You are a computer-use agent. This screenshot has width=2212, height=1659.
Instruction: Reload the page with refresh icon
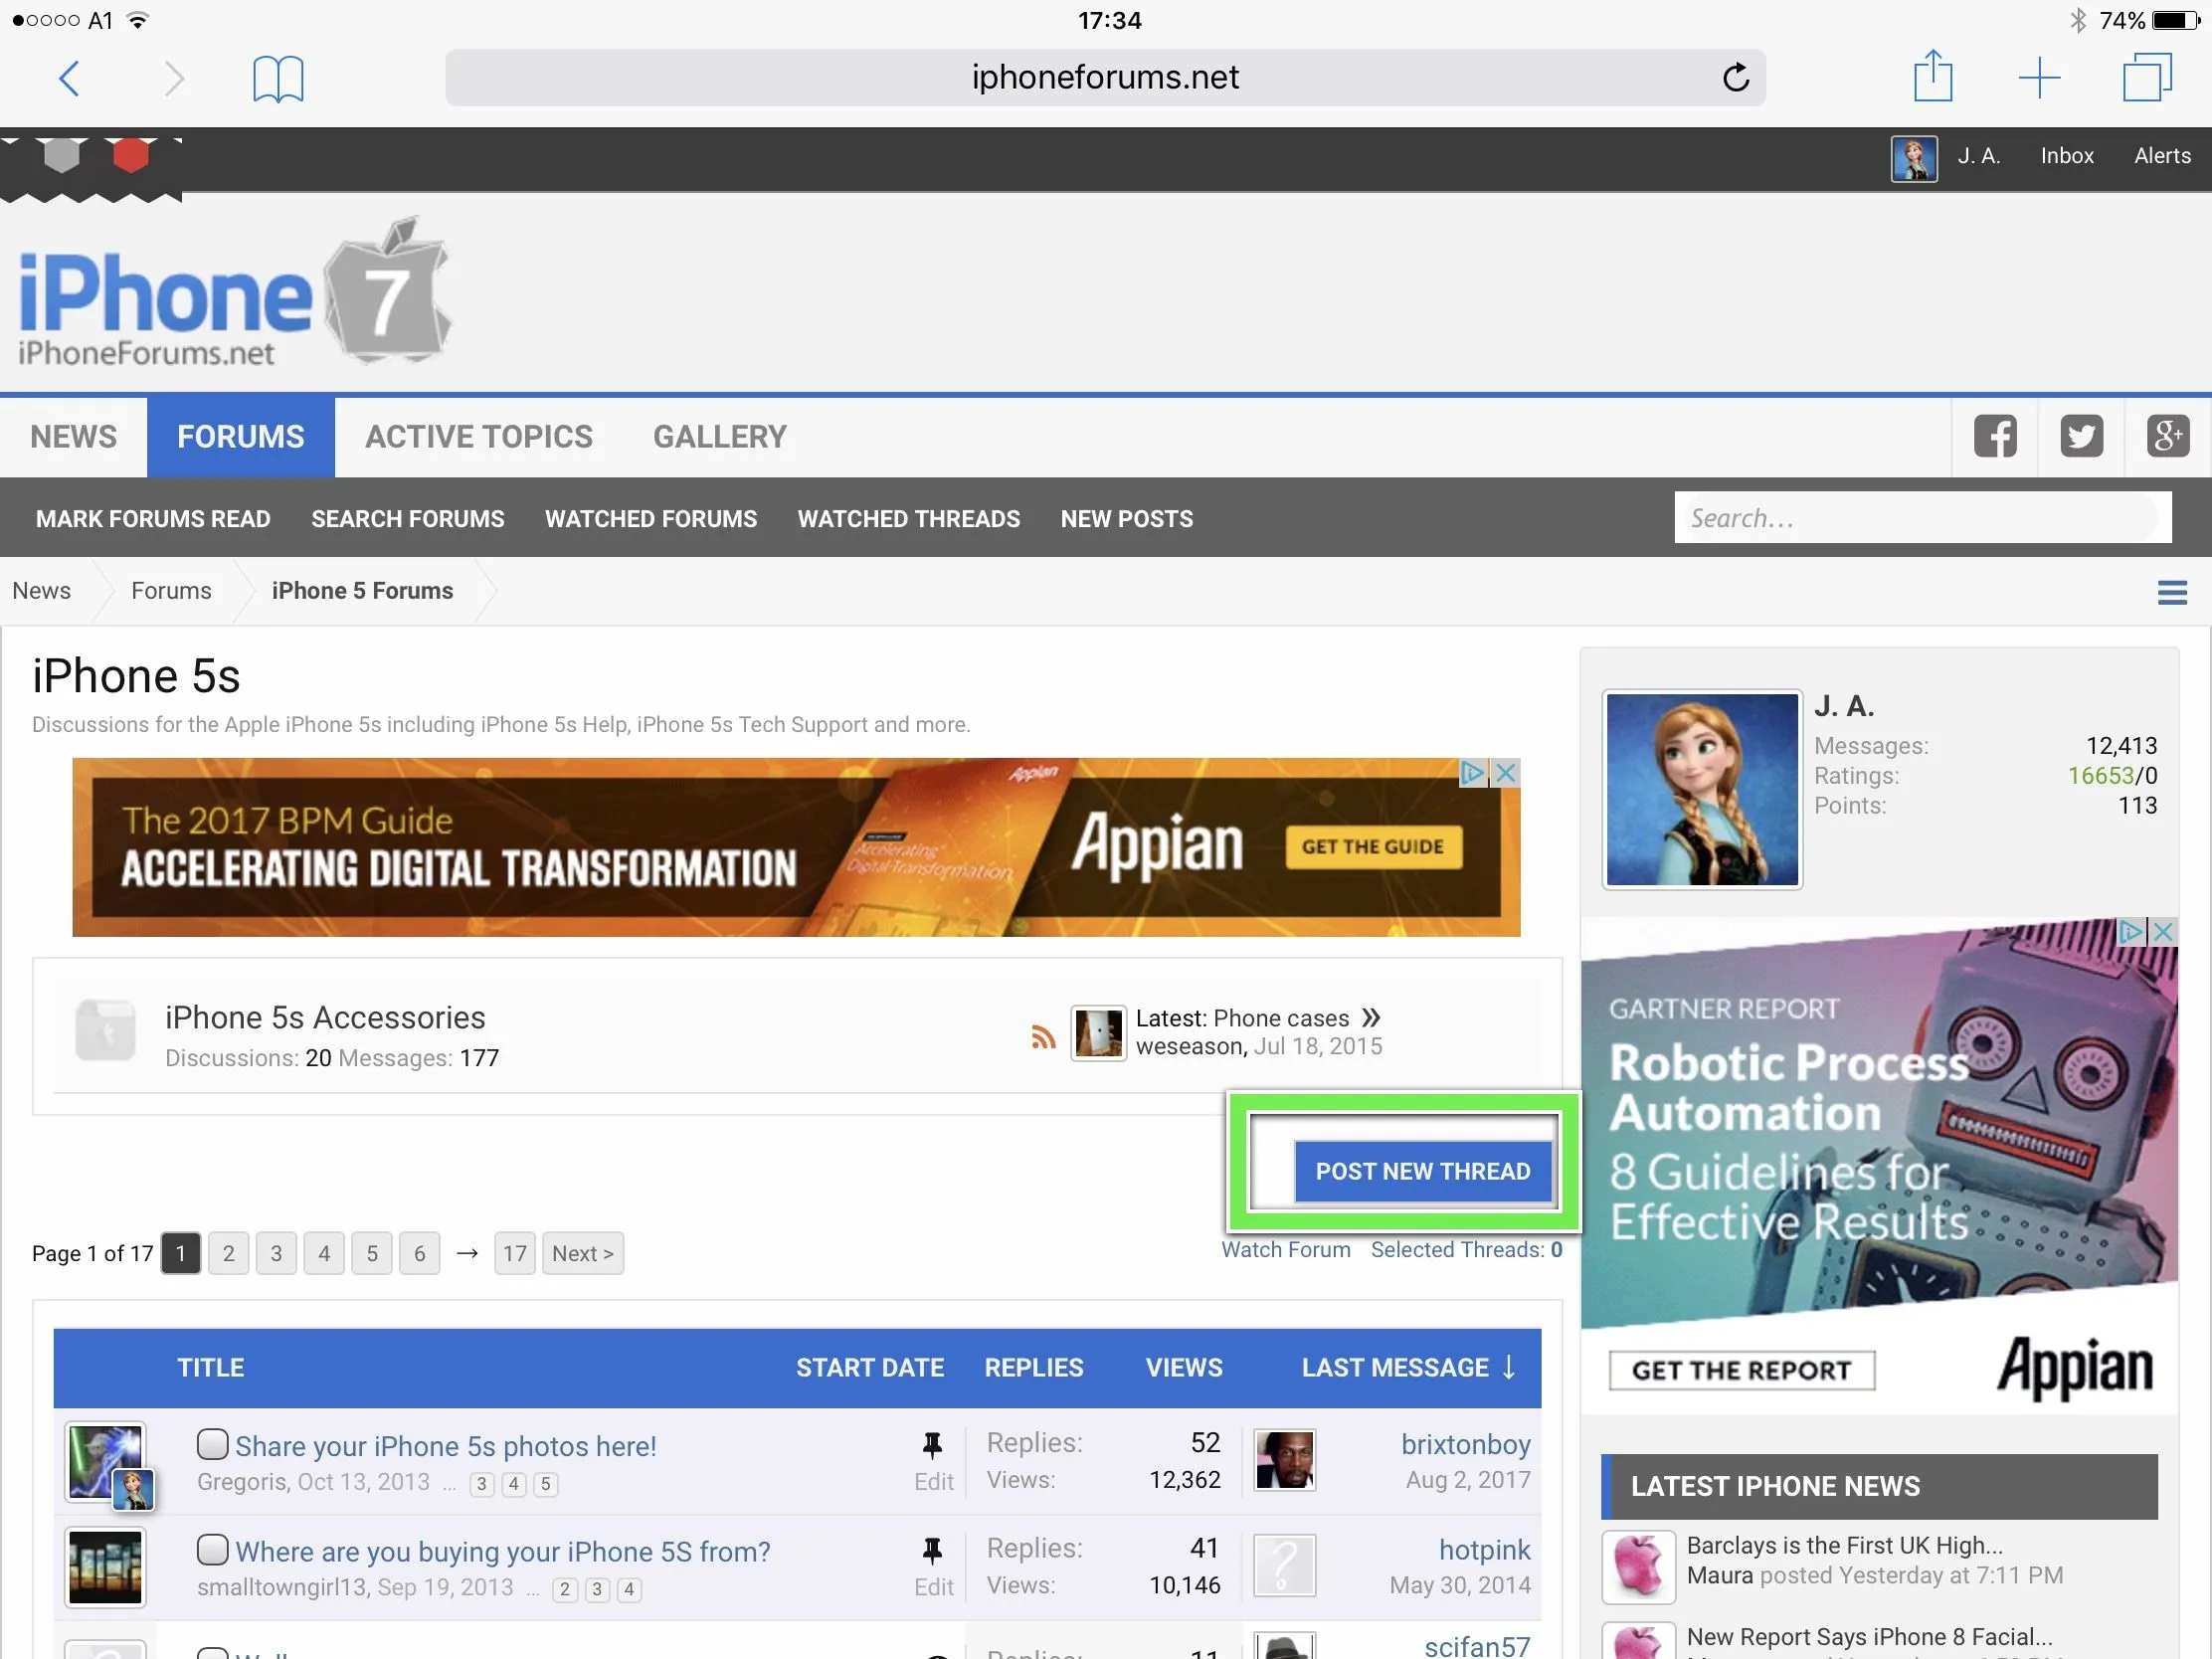point(1736,77)
